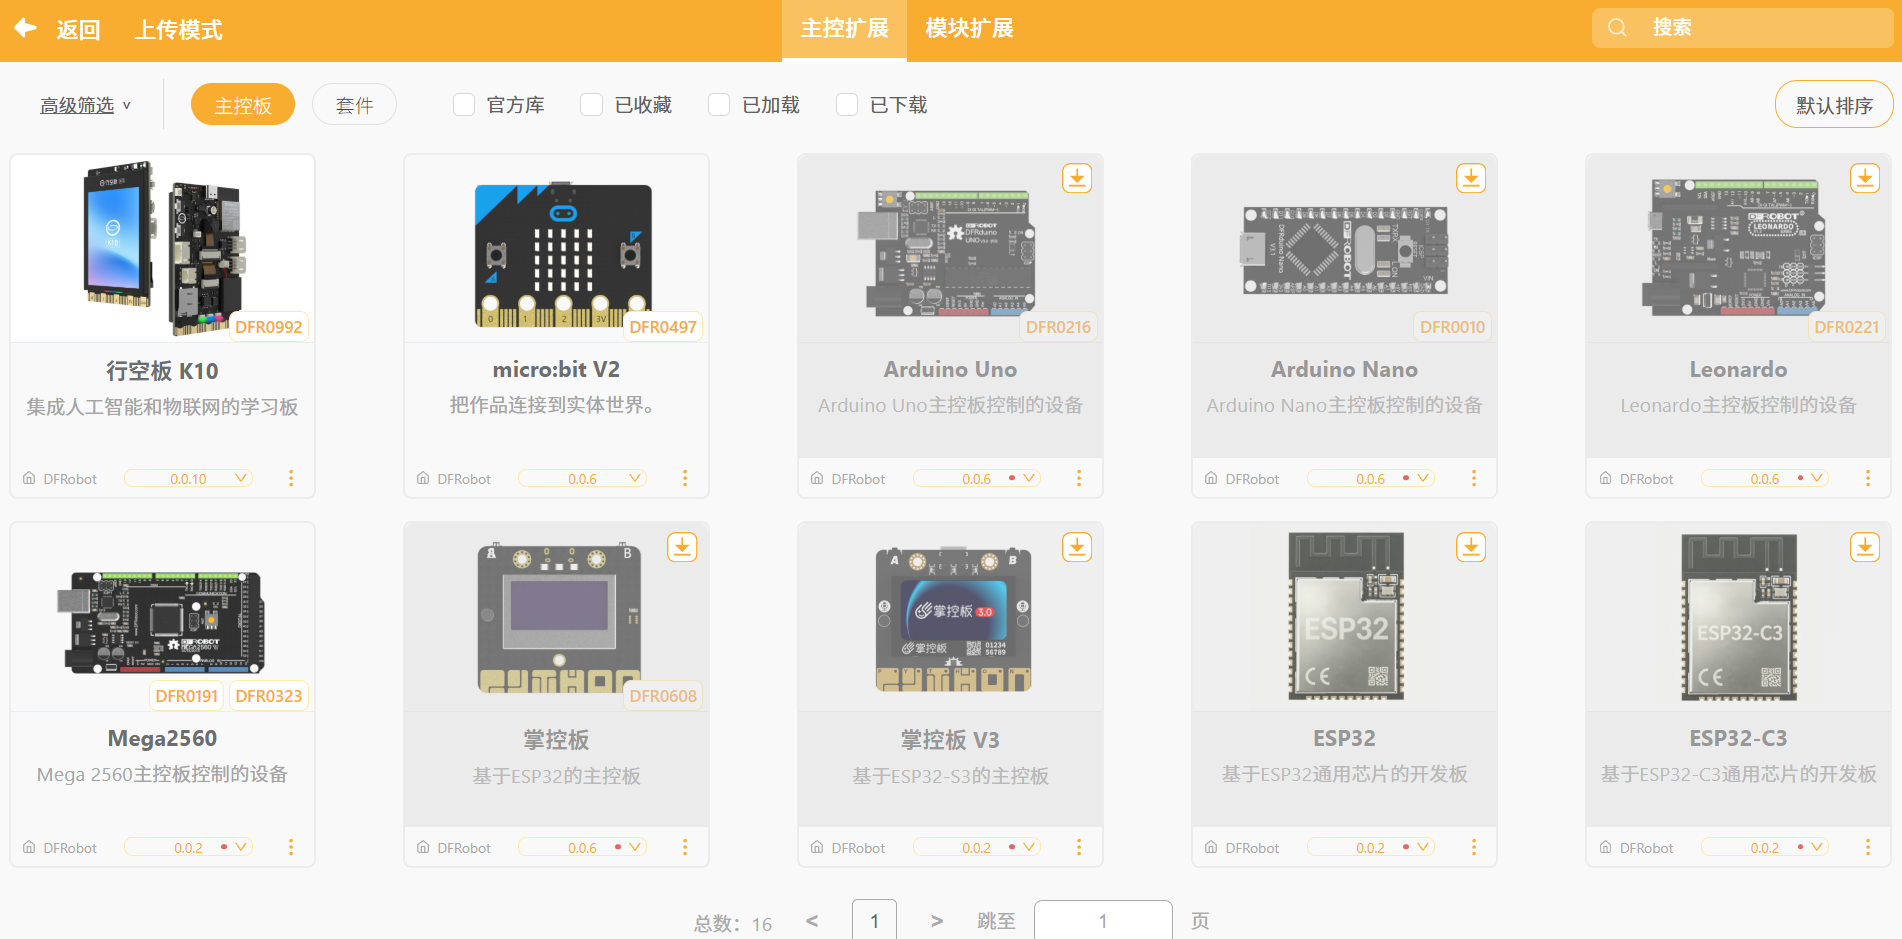1902x939 pixels.
Task: Click the DFR0992 product tag
Action: pos(268,327)
